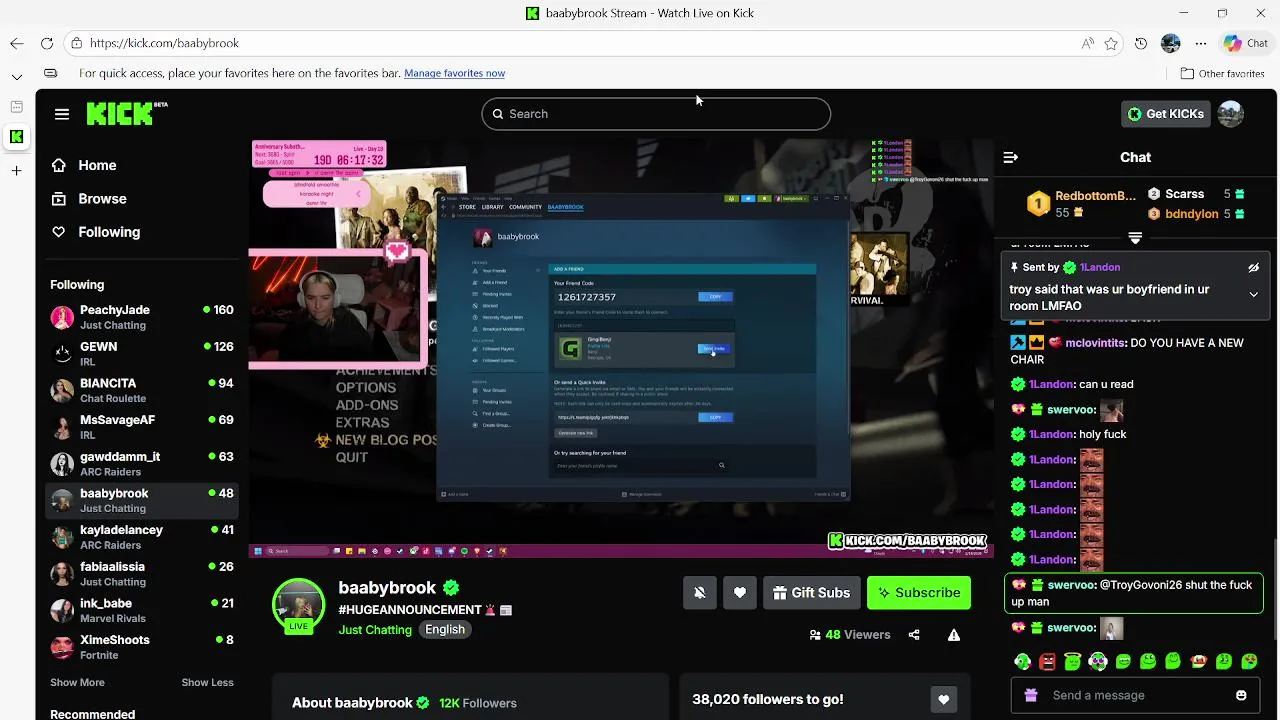Click Show More under Following list
The width and height of the screenshot is (1280, 720).
(x=77, y=683)
